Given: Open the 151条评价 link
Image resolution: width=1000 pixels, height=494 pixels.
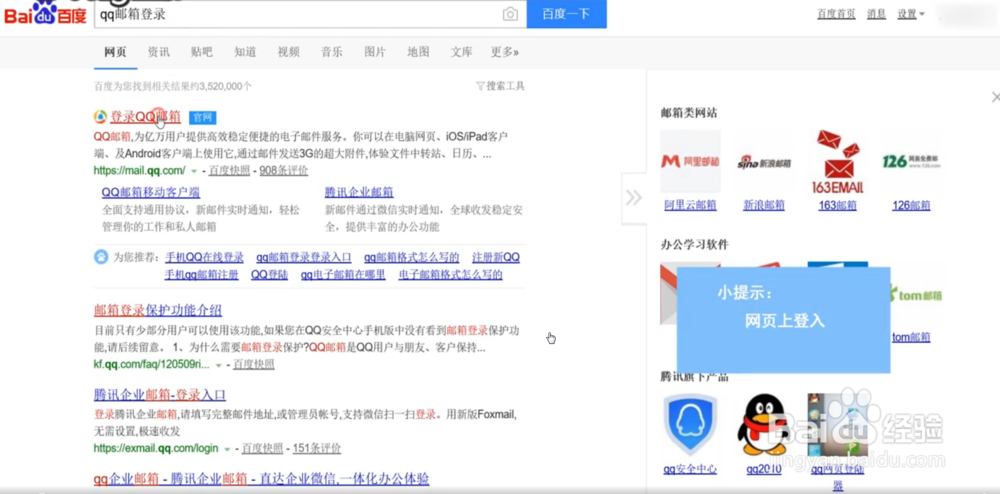Looking at the screenshot, I should pyautogui.click(x=316, y=448).
